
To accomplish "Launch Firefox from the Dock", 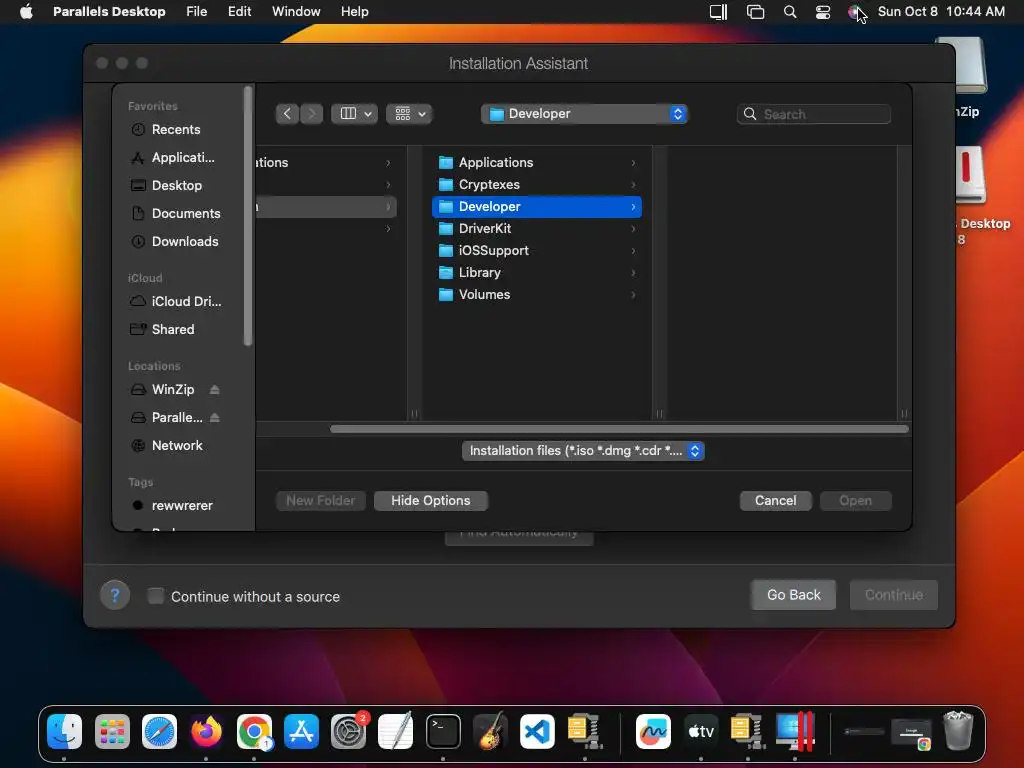I will 206,731.
